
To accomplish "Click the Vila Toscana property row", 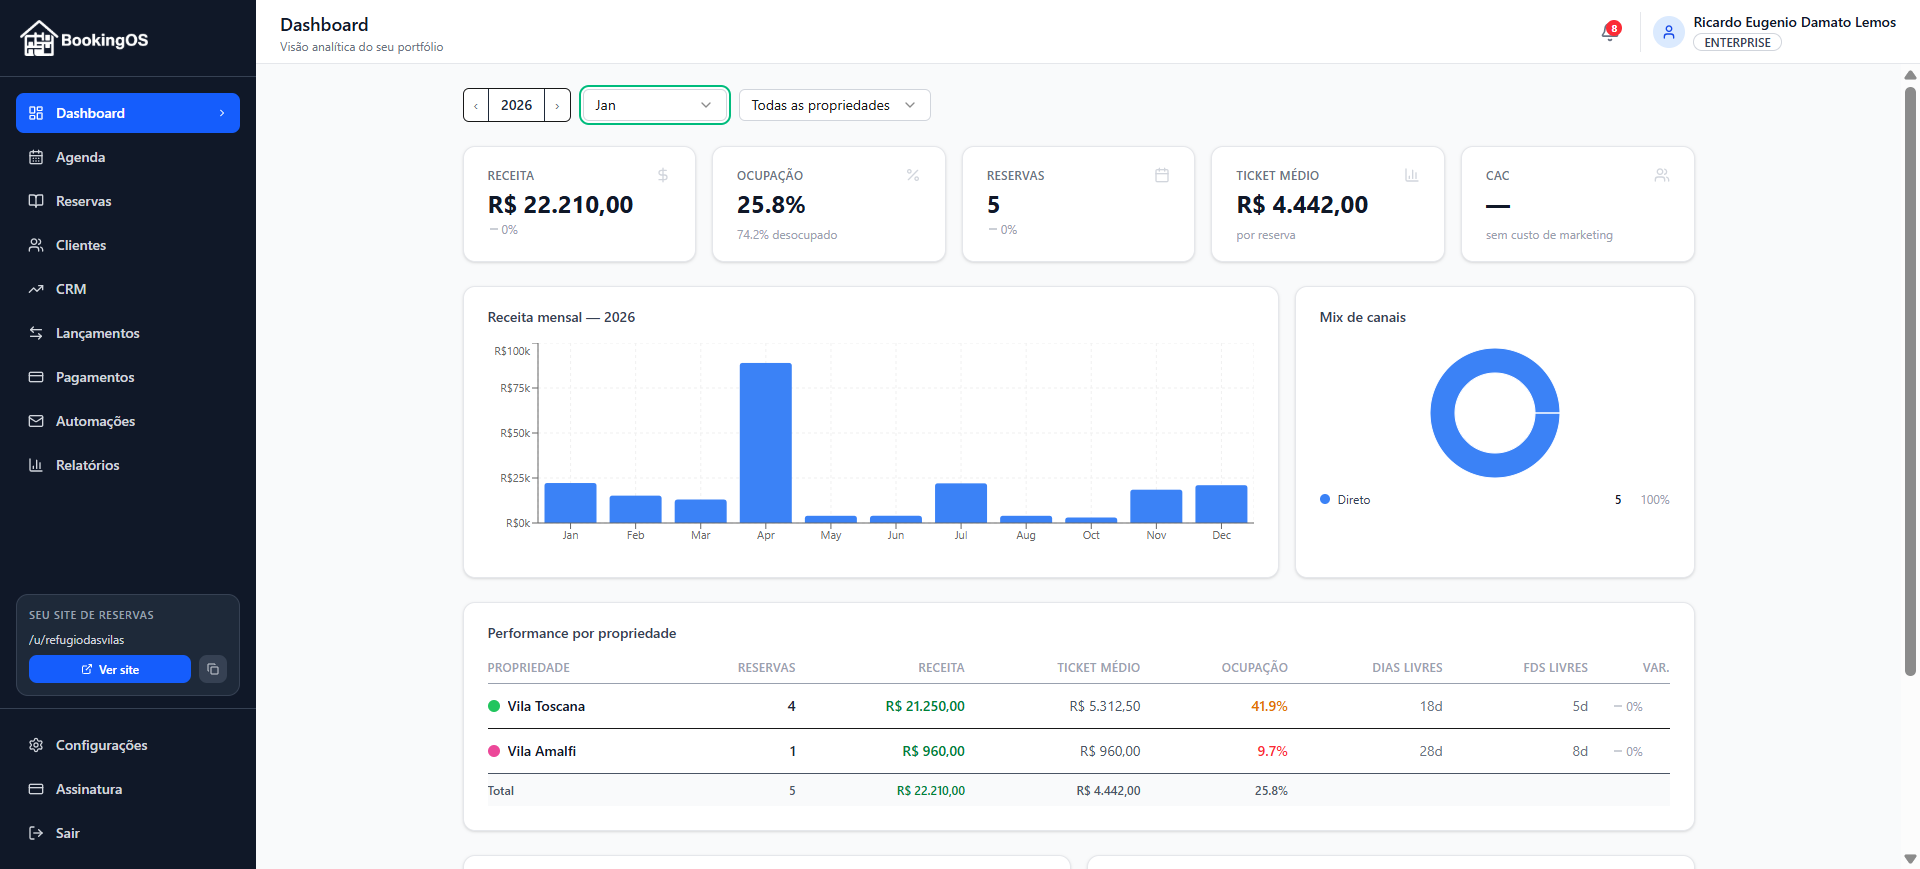I will point(546,706).
